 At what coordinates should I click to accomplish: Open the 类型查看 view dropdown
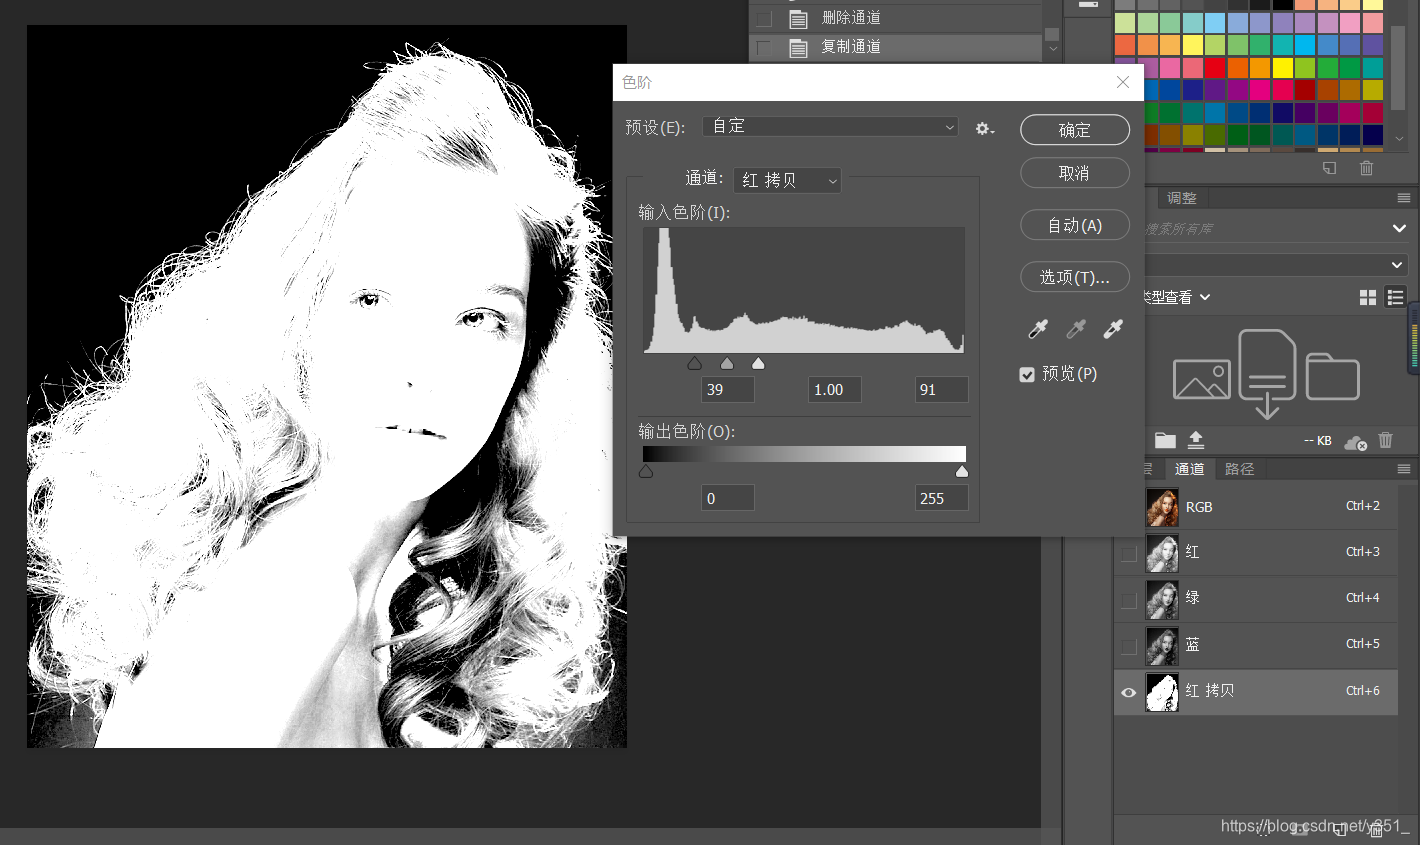tap(1178, 297)
